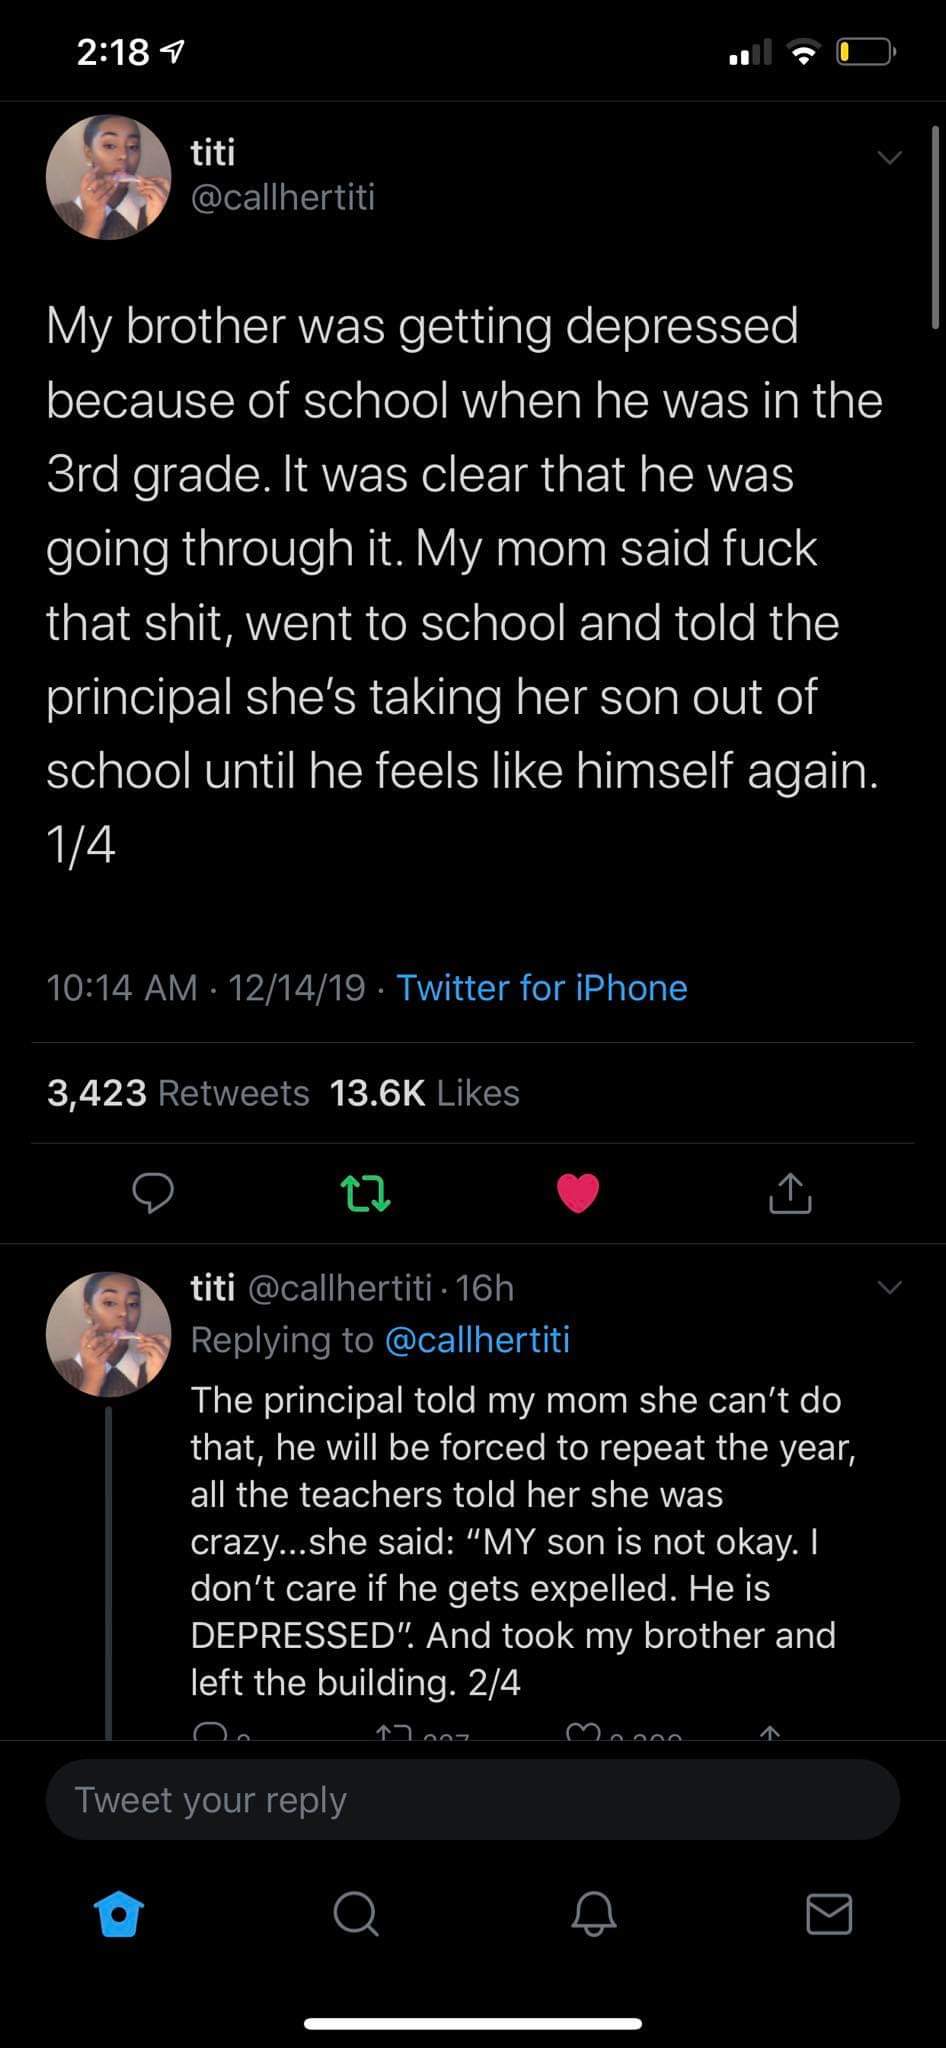Tap the battery icon in status bar
The height and width of the screenshot is (2048, 946).
coord(866,52)
